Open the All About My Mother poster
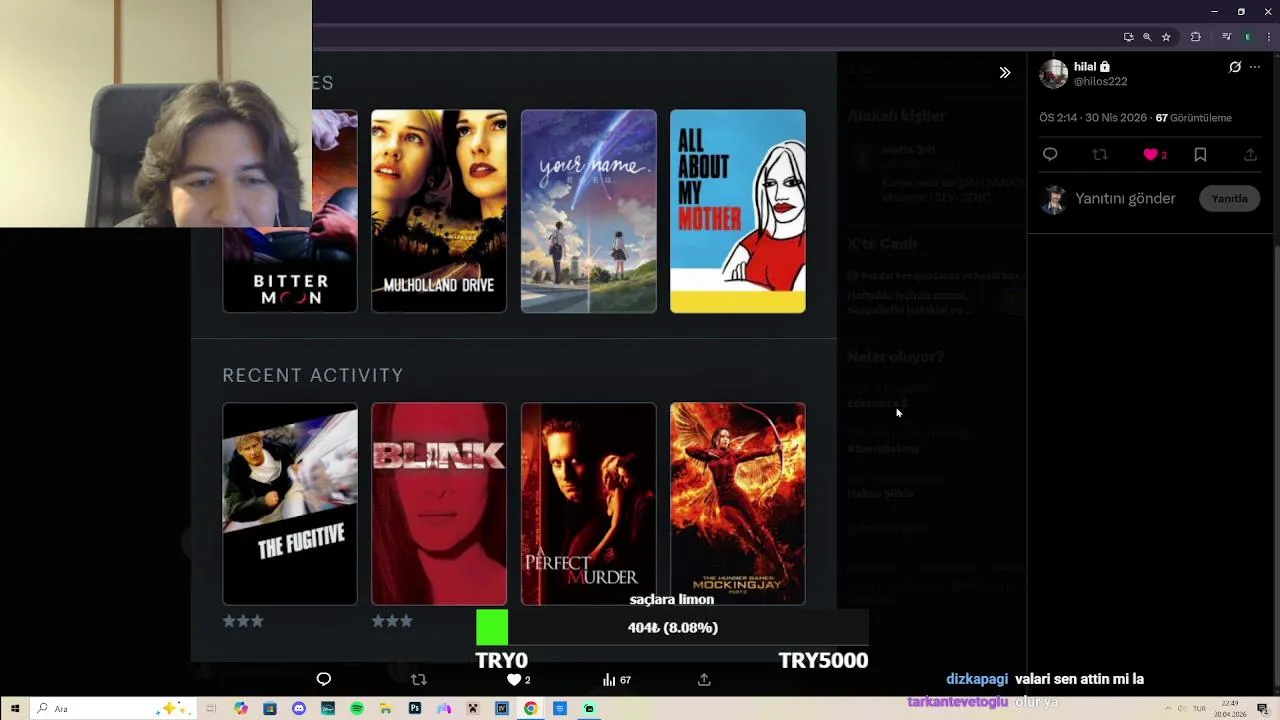Image resolution: width=1280 pixels, height=720 pixels. [x=738, y=211]
